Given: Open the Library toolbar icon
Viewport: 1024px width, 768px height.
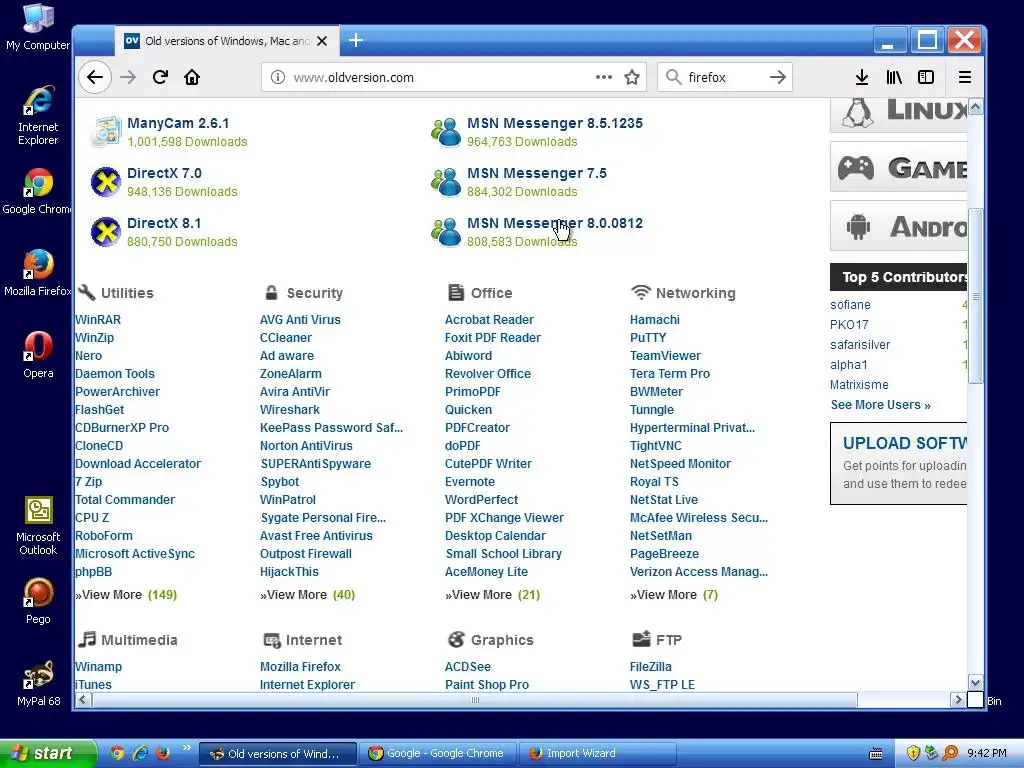Looking at the screenshot, I should point(894,77).
